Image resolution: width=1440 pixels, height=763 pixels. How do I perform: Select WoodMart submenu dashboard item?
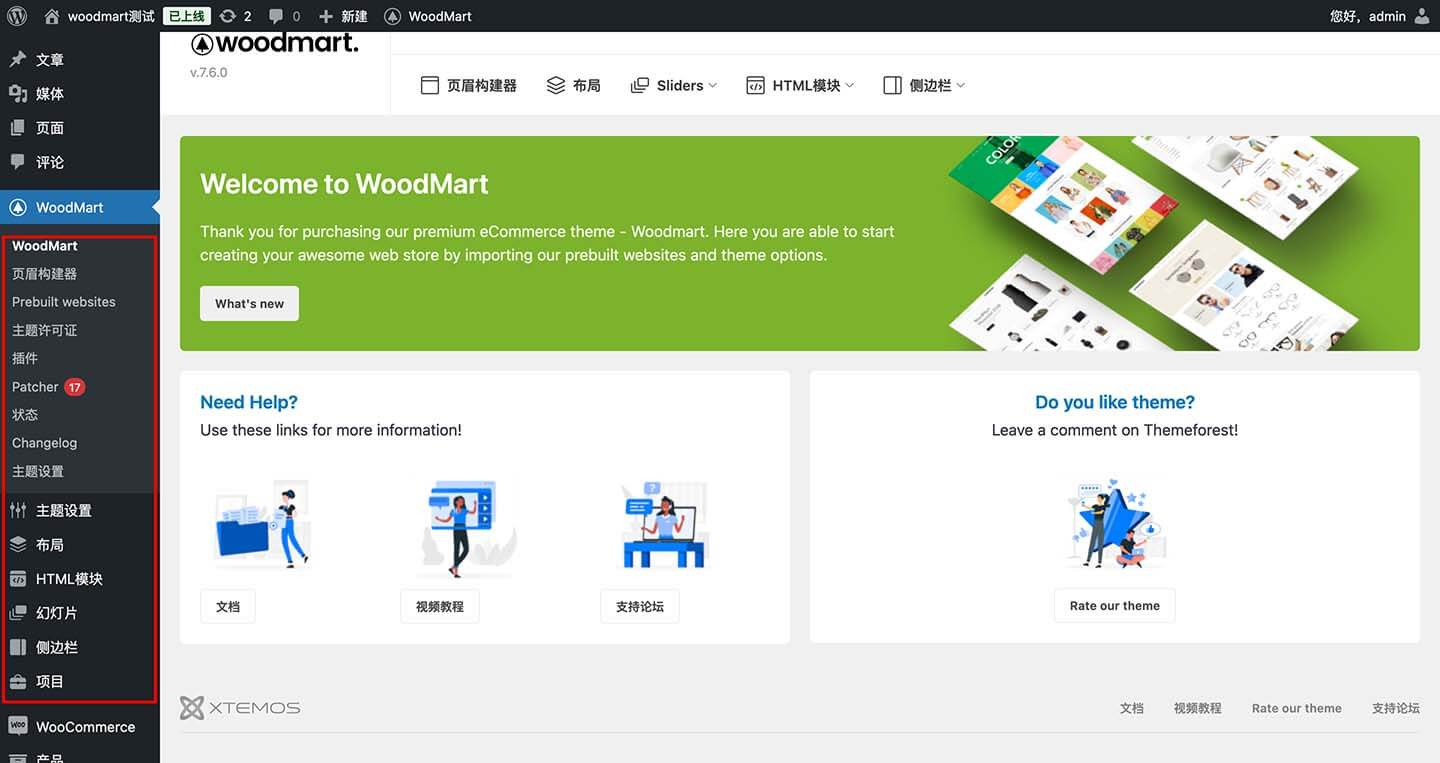coord(45,246)
